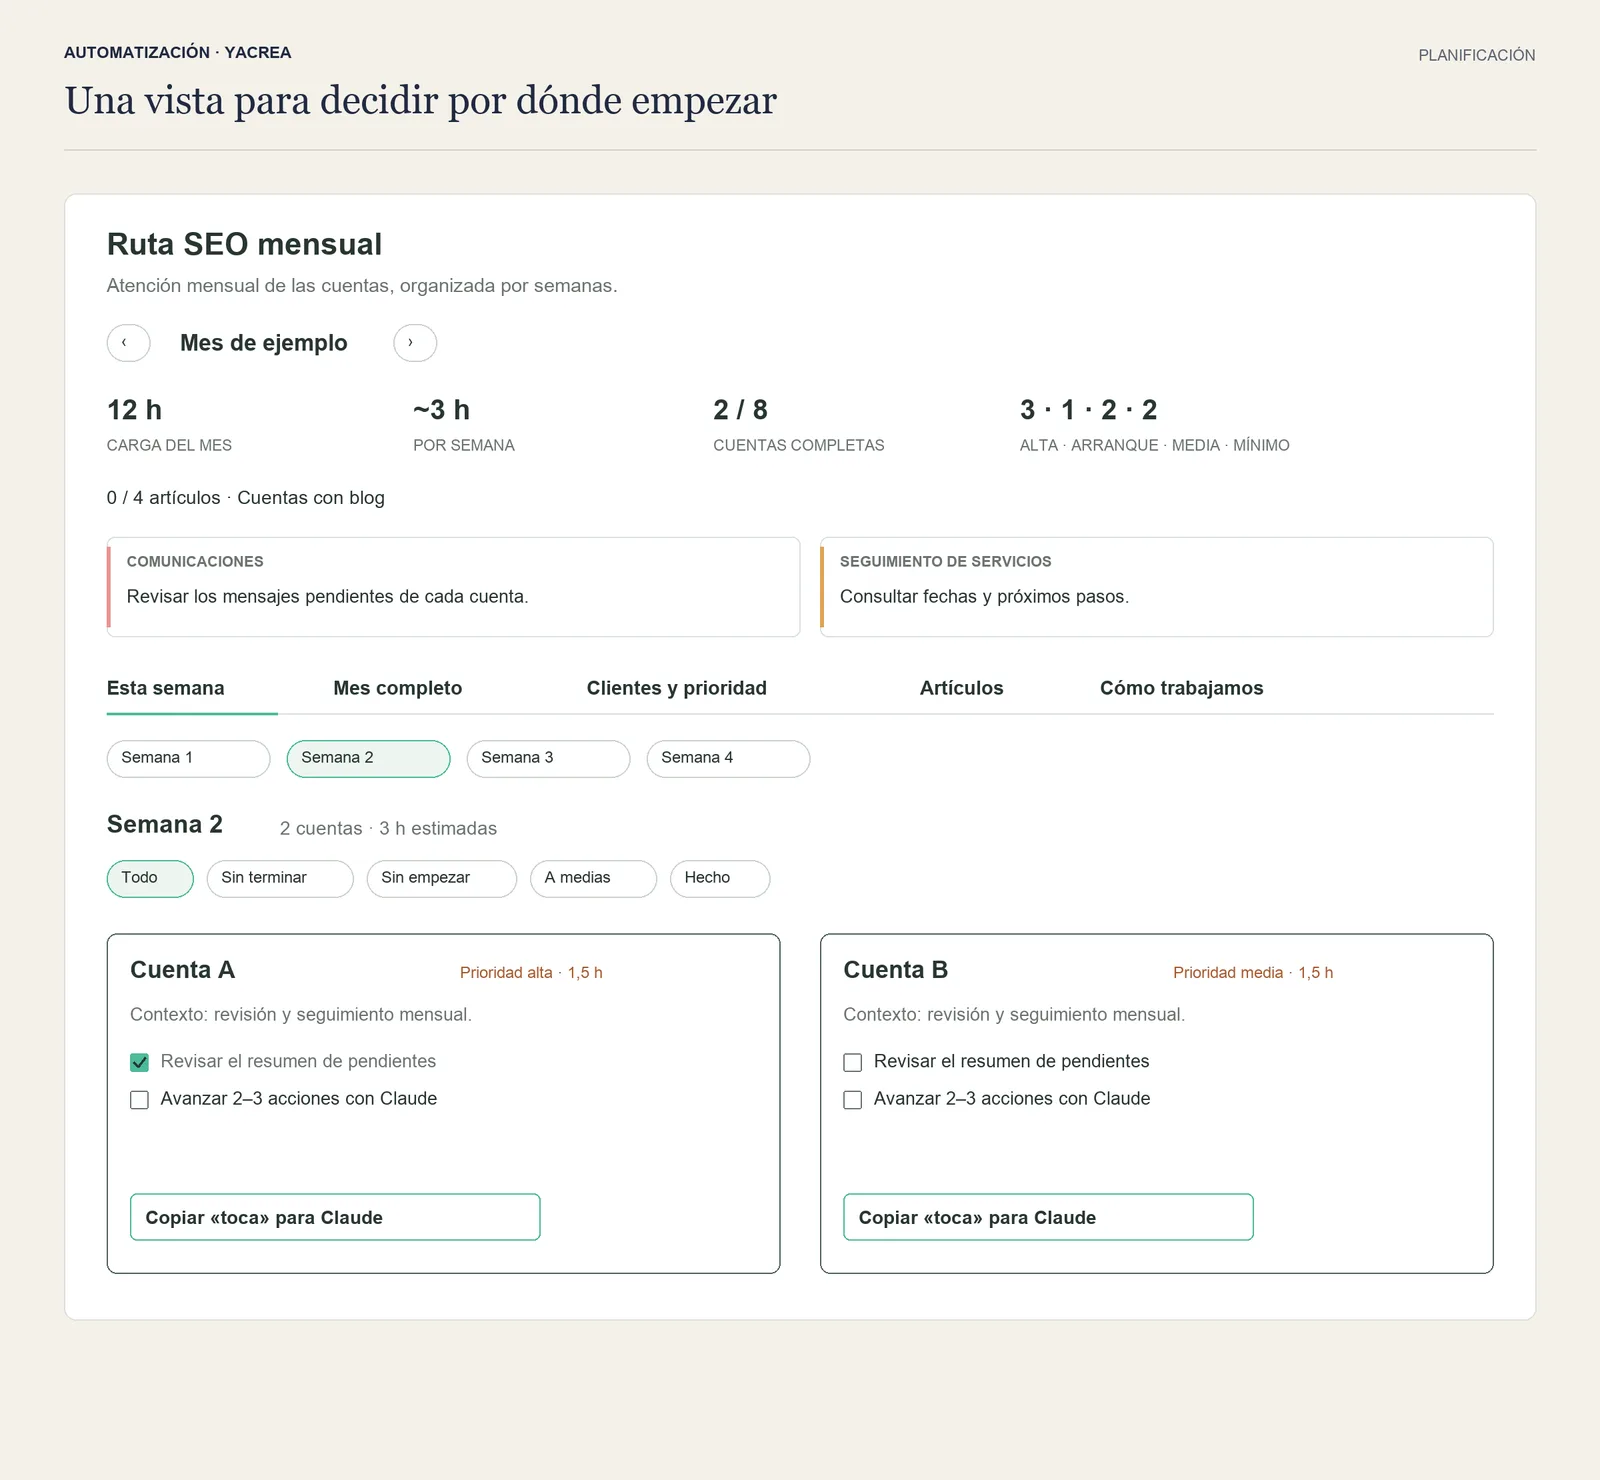1600x1480 pixels.
Task: Go to previous month with left chevron
Action: pos(128,343)
